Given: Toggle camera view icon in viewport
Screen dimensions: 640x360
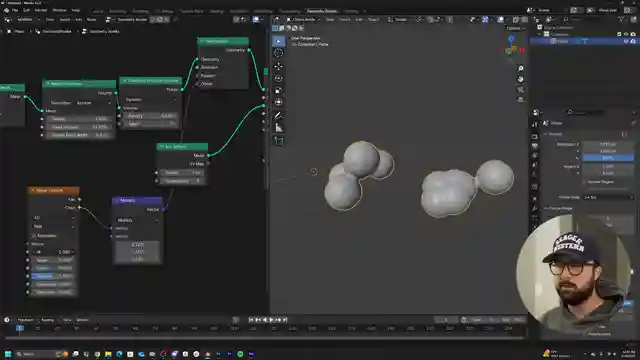Looking at the screenshot, I should click(520, 89).
